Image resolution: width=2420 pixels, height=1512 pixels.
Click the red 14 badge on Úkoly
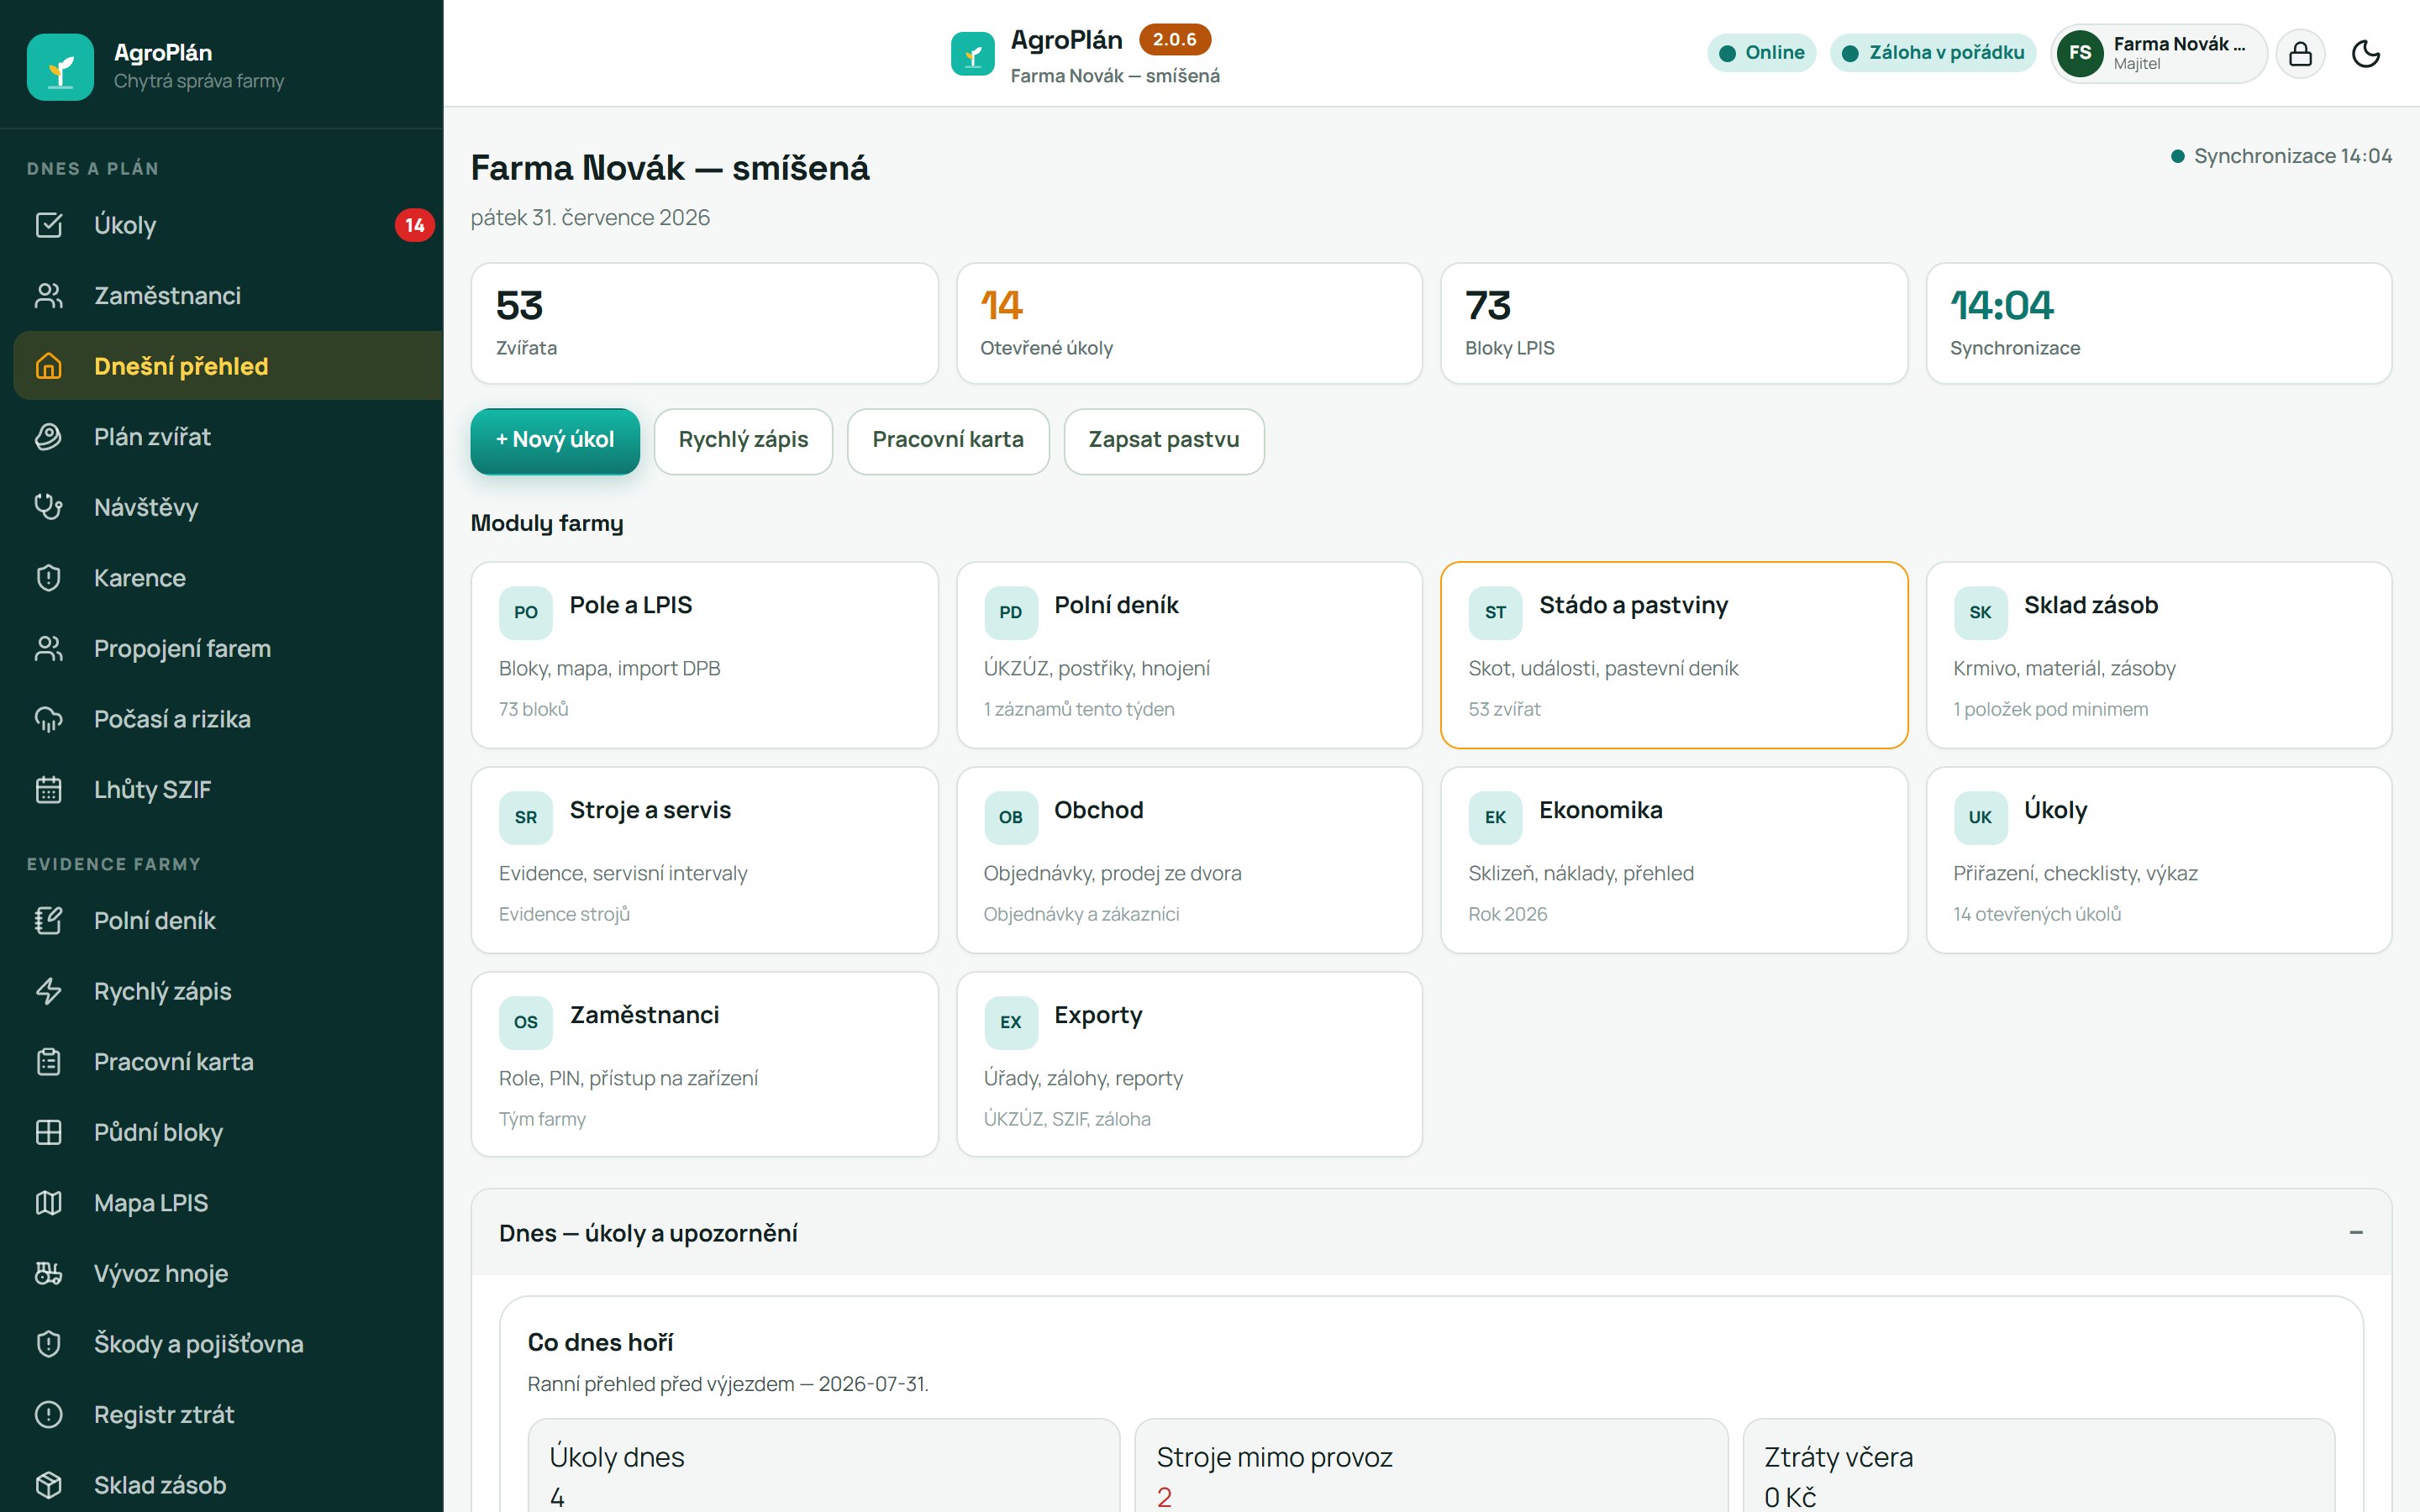click(414, 225)
